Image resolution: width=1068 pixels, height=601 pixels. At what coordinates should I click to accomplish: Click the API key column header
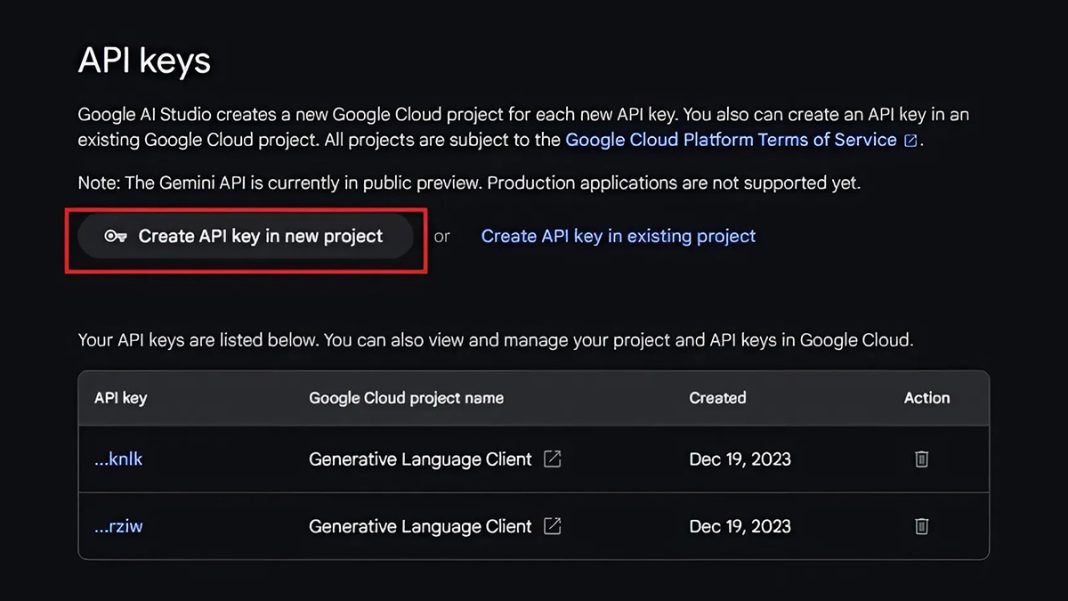(x=120, y=398)
